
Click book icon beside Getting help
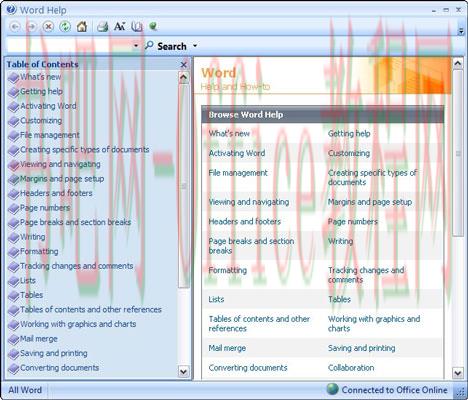click(14, 92)
